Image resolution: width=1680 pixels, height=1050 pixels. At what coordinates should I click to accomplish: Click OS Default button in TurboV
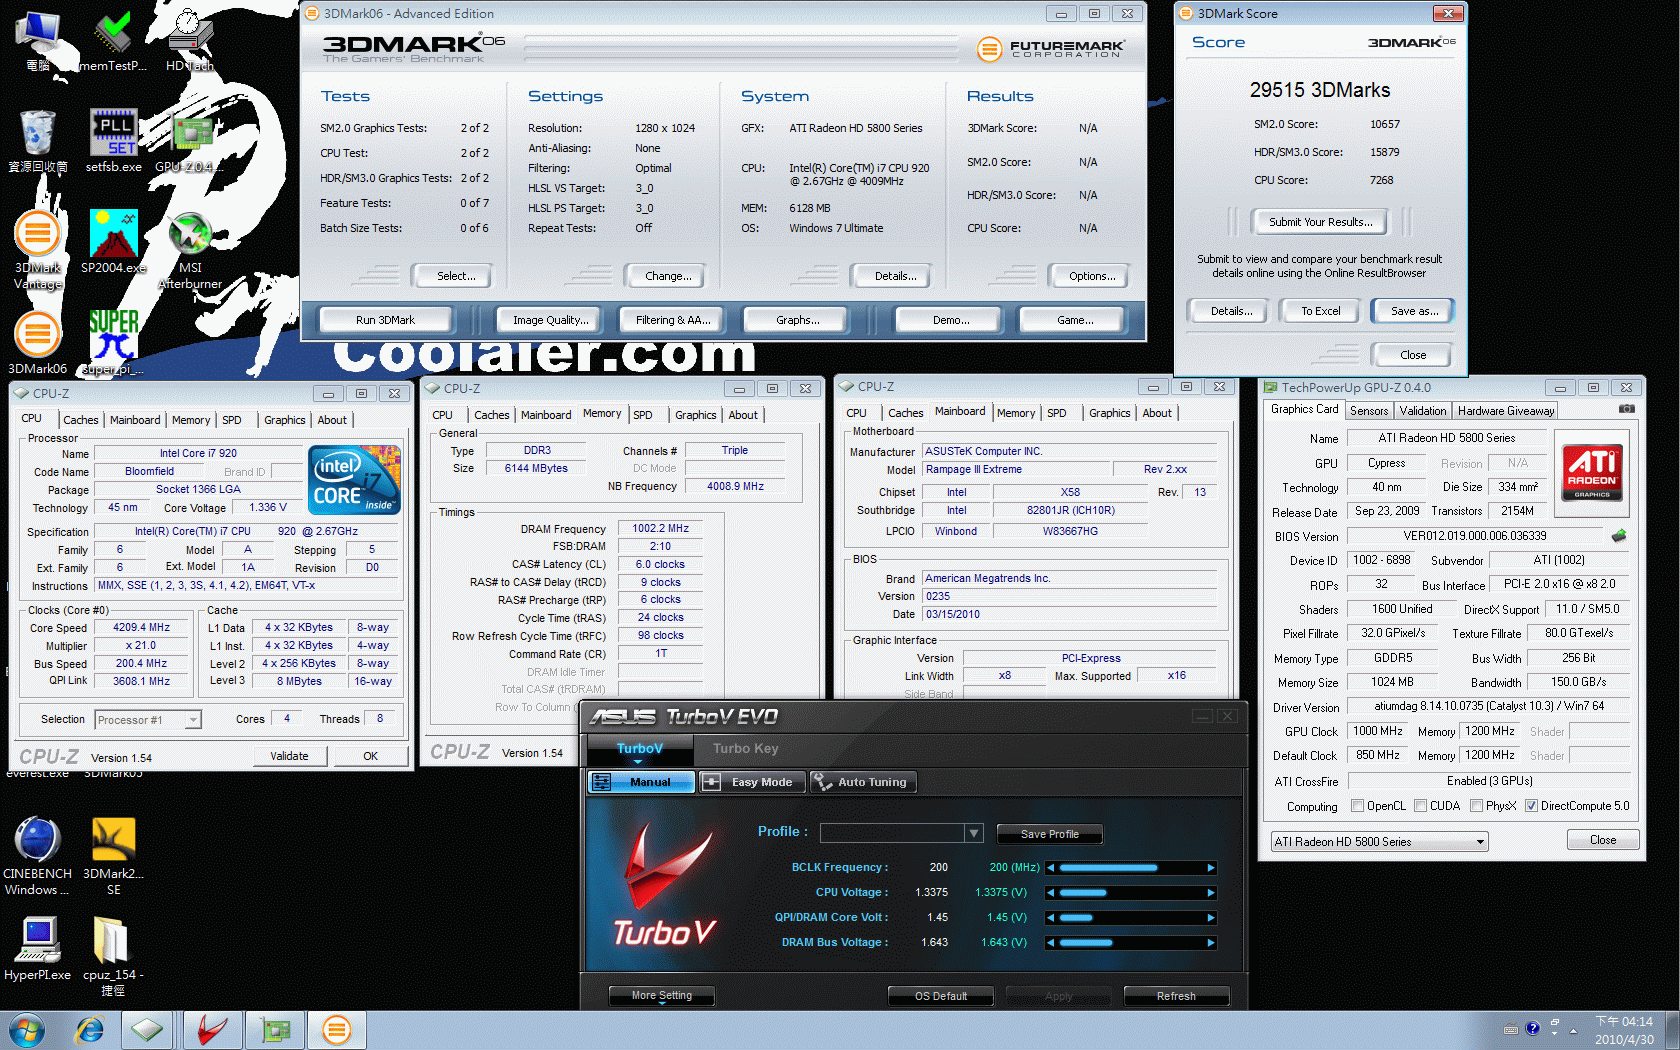point(941,996)
